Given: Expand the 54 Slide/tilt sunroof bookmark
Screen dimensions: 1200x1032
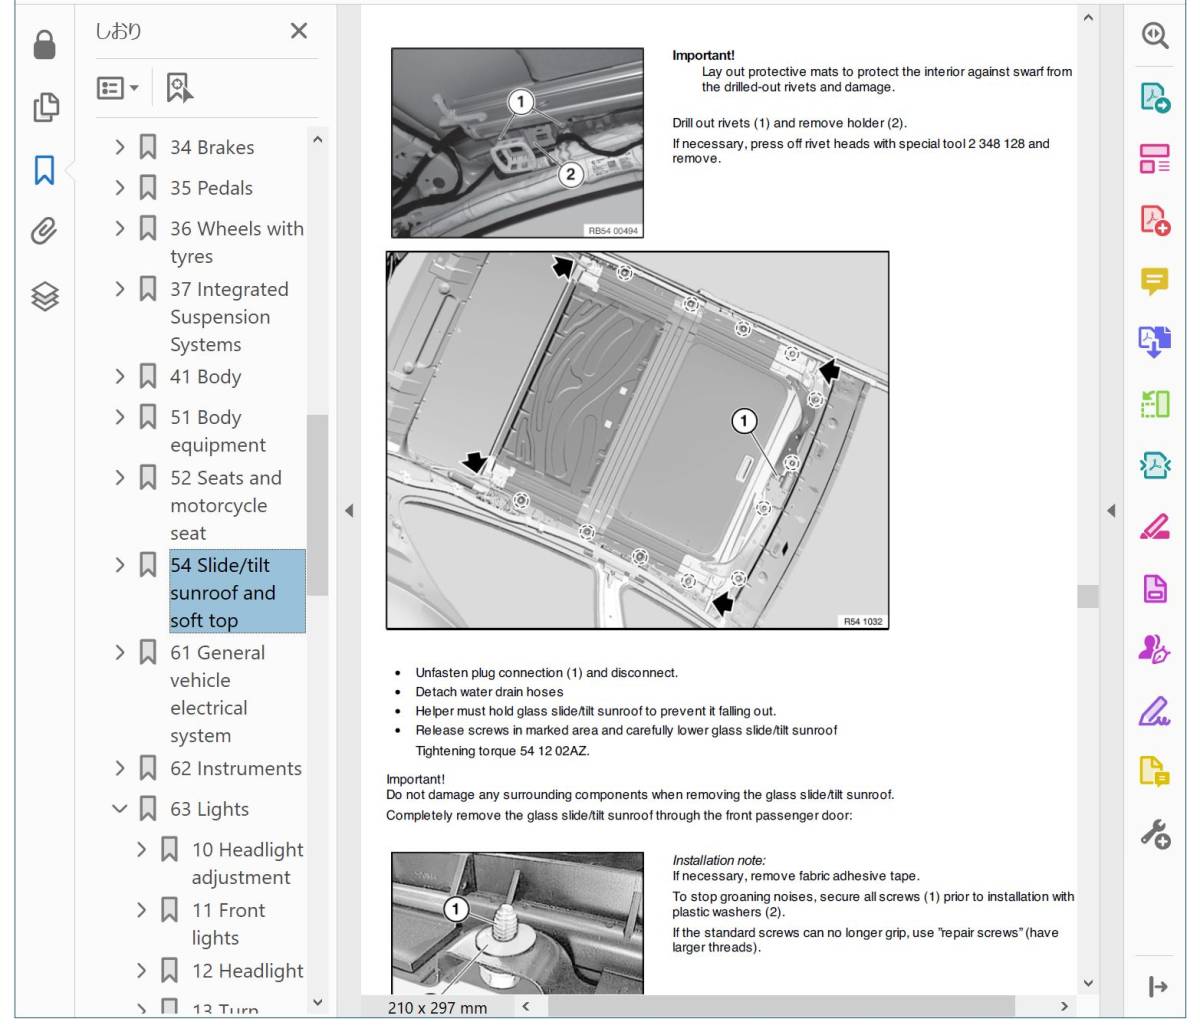Looking at the screenshot, I should click(x=120, y=565).
